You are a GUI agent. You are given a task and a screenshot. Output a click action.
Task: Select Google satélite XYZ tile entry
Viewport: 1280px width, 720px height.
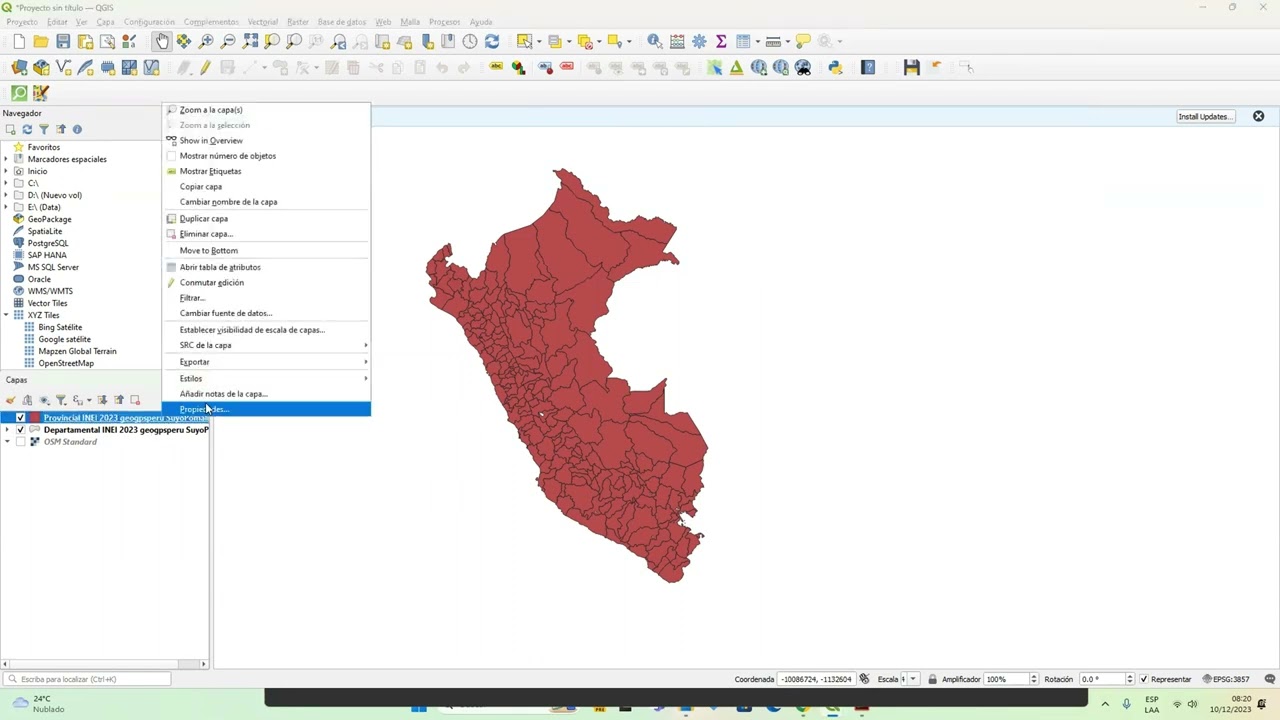point(64,339)
